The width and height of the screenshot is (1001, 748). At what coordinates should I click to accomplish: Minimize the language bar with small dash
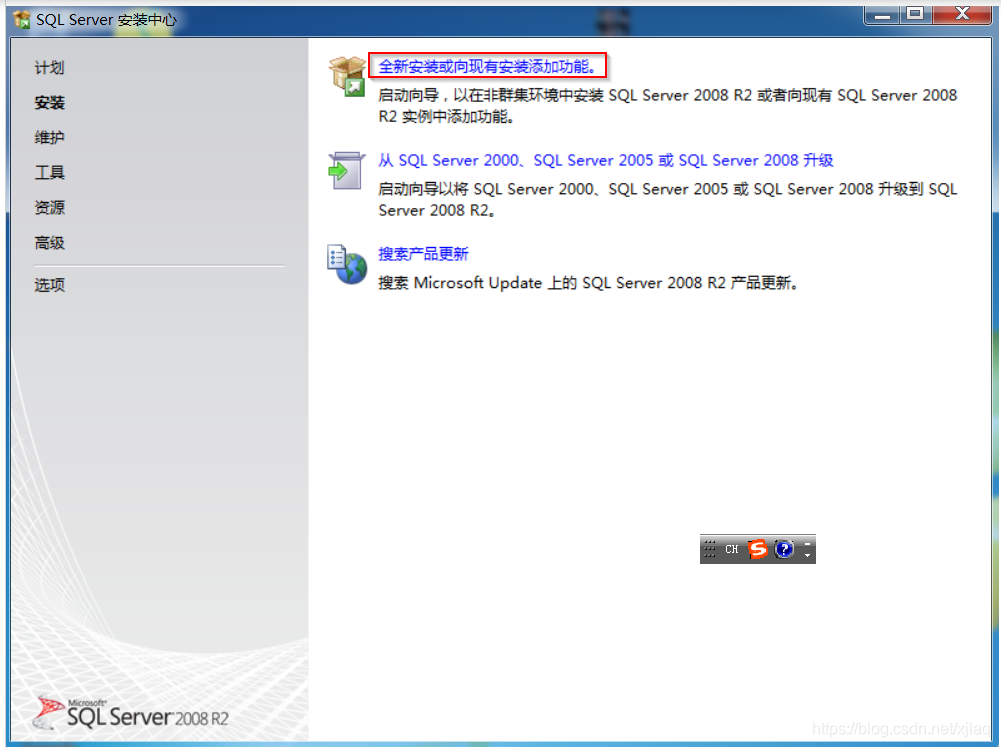pyautogui.click(x=808, y=543)
